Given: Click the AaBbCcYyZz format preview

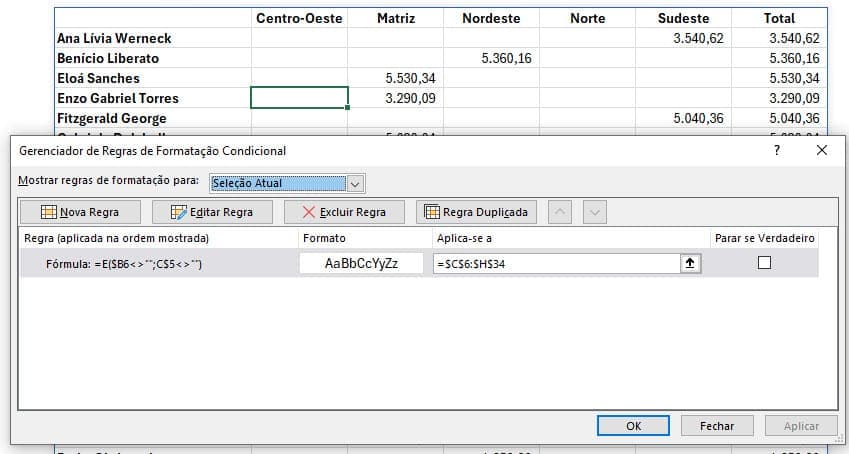Looking at the screenshot, I should coord(361,263).
